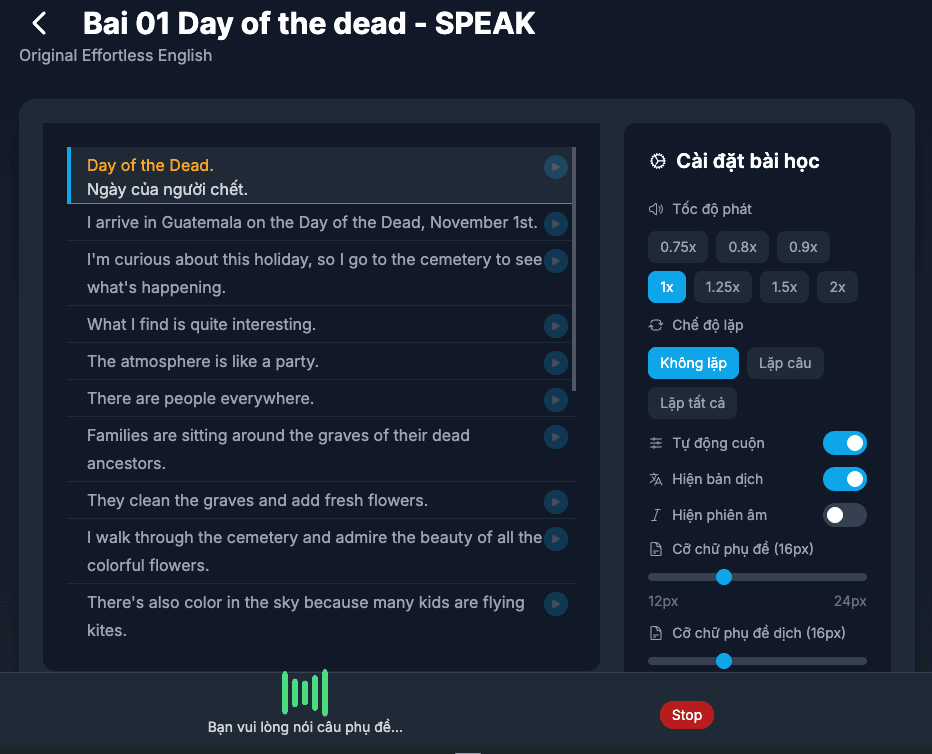Viewport: 932px width, 754px height.
Task: Select Lặp tất cả repeat mode
Action: click(x=692, y=403)
